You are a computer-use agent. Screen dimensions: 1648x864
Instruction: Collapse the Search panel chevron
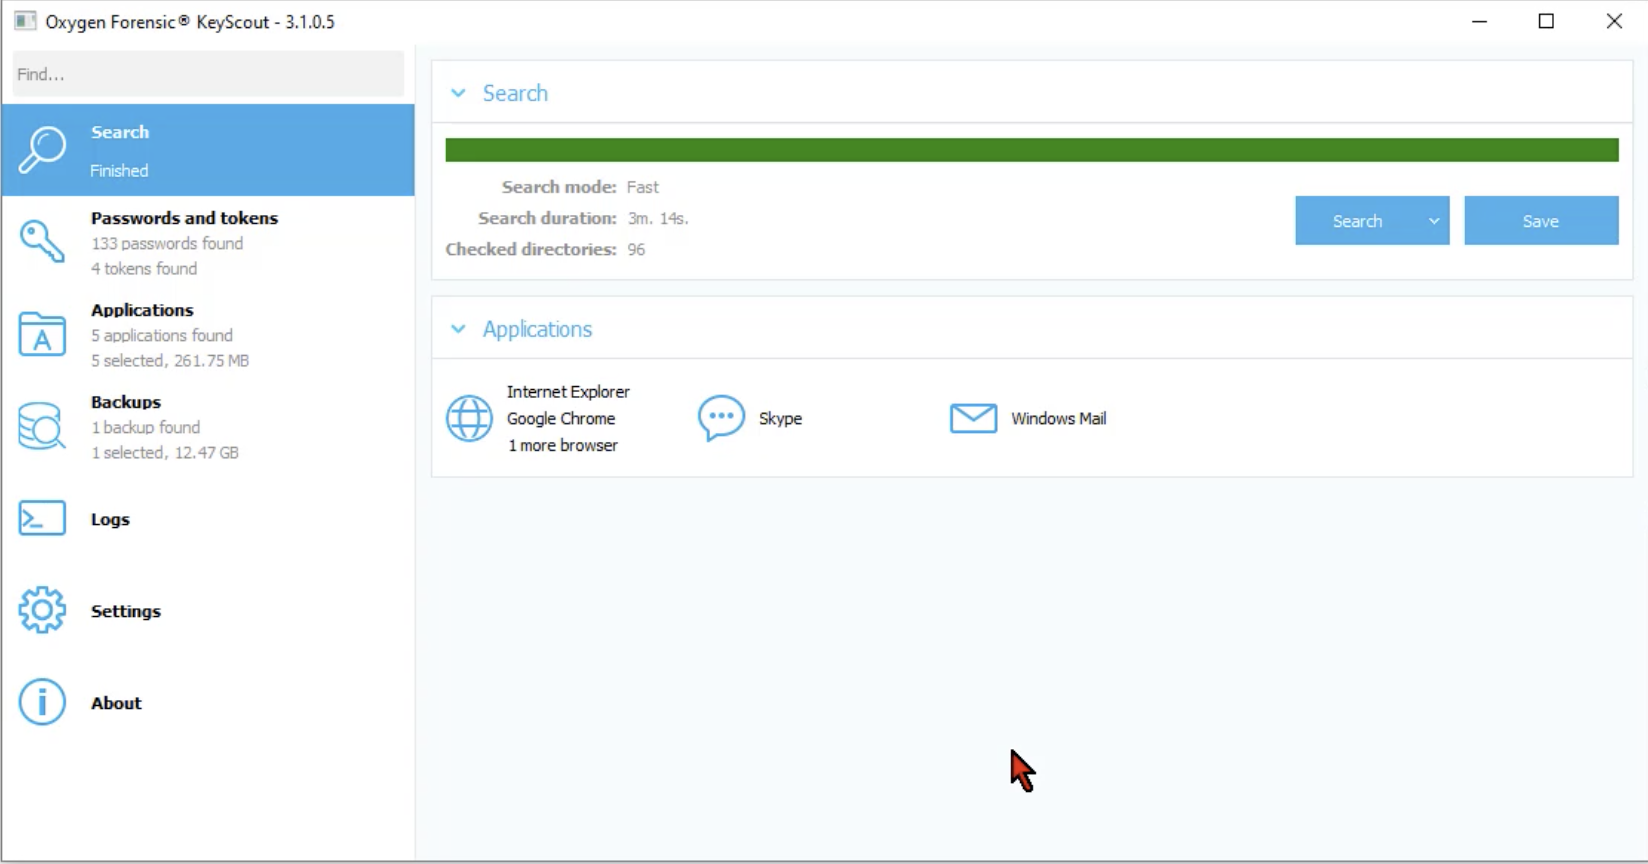click(x=458, y=93)
